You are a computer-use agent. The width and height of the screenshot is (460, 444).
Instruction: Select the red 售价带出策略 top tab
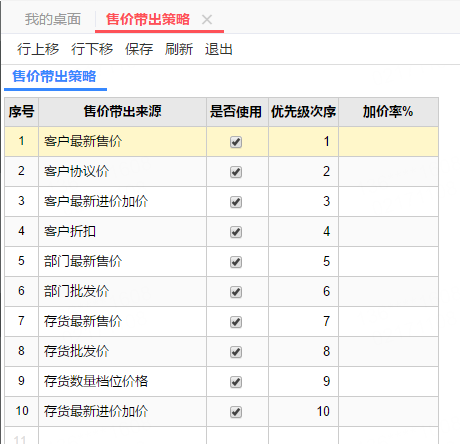point(148,19)
